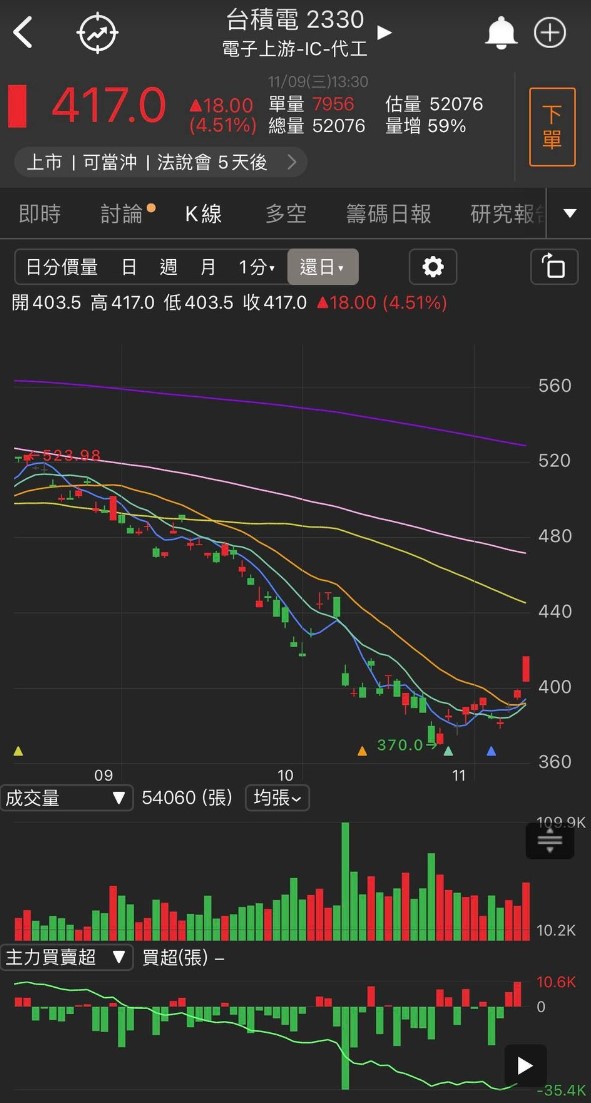The width and height of the screenshot is (591, 1103).
Task: Open the 還日 adjustment dropdown
Action: pos(323,267)
